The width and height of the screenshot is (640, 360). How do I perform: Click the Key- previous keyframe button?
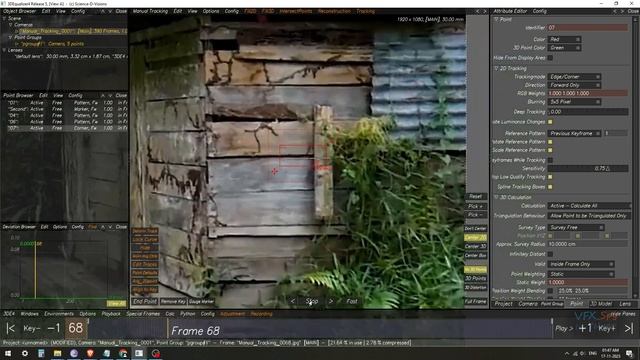pos(31,328)
